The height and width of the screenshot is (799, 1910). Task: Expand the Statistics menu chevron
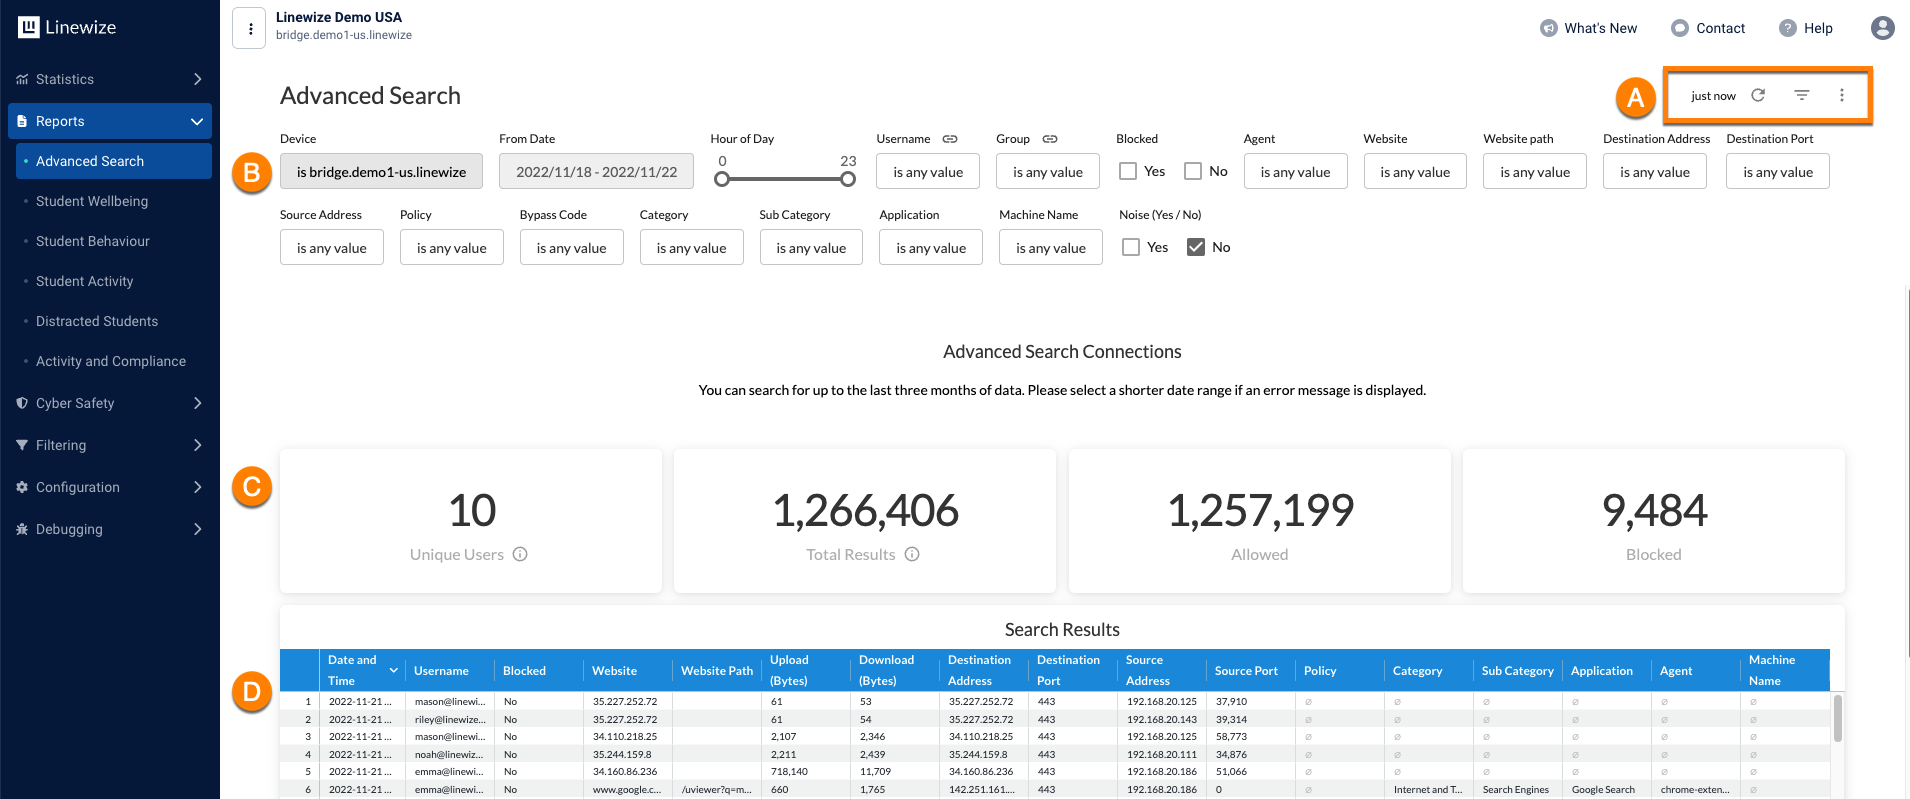197,79
